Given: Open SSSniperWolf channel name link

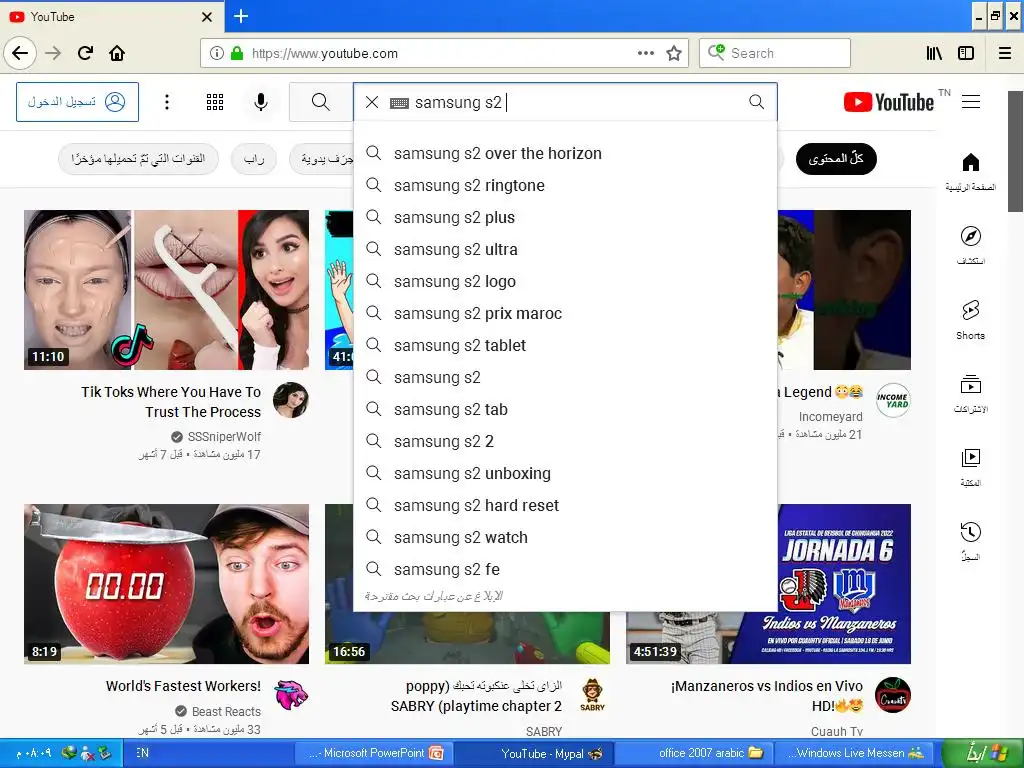Looking at the screenshot, I should (x=224, y=436).
